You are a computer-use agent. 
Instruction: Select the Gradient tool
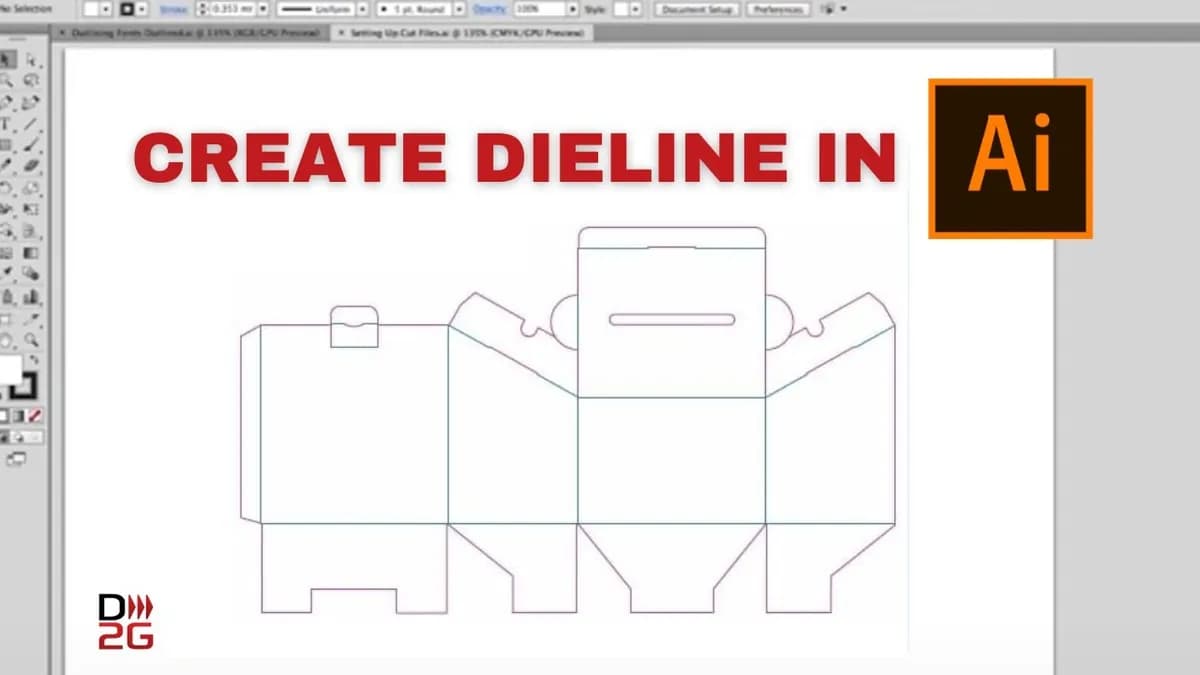[x=31, y=252]
